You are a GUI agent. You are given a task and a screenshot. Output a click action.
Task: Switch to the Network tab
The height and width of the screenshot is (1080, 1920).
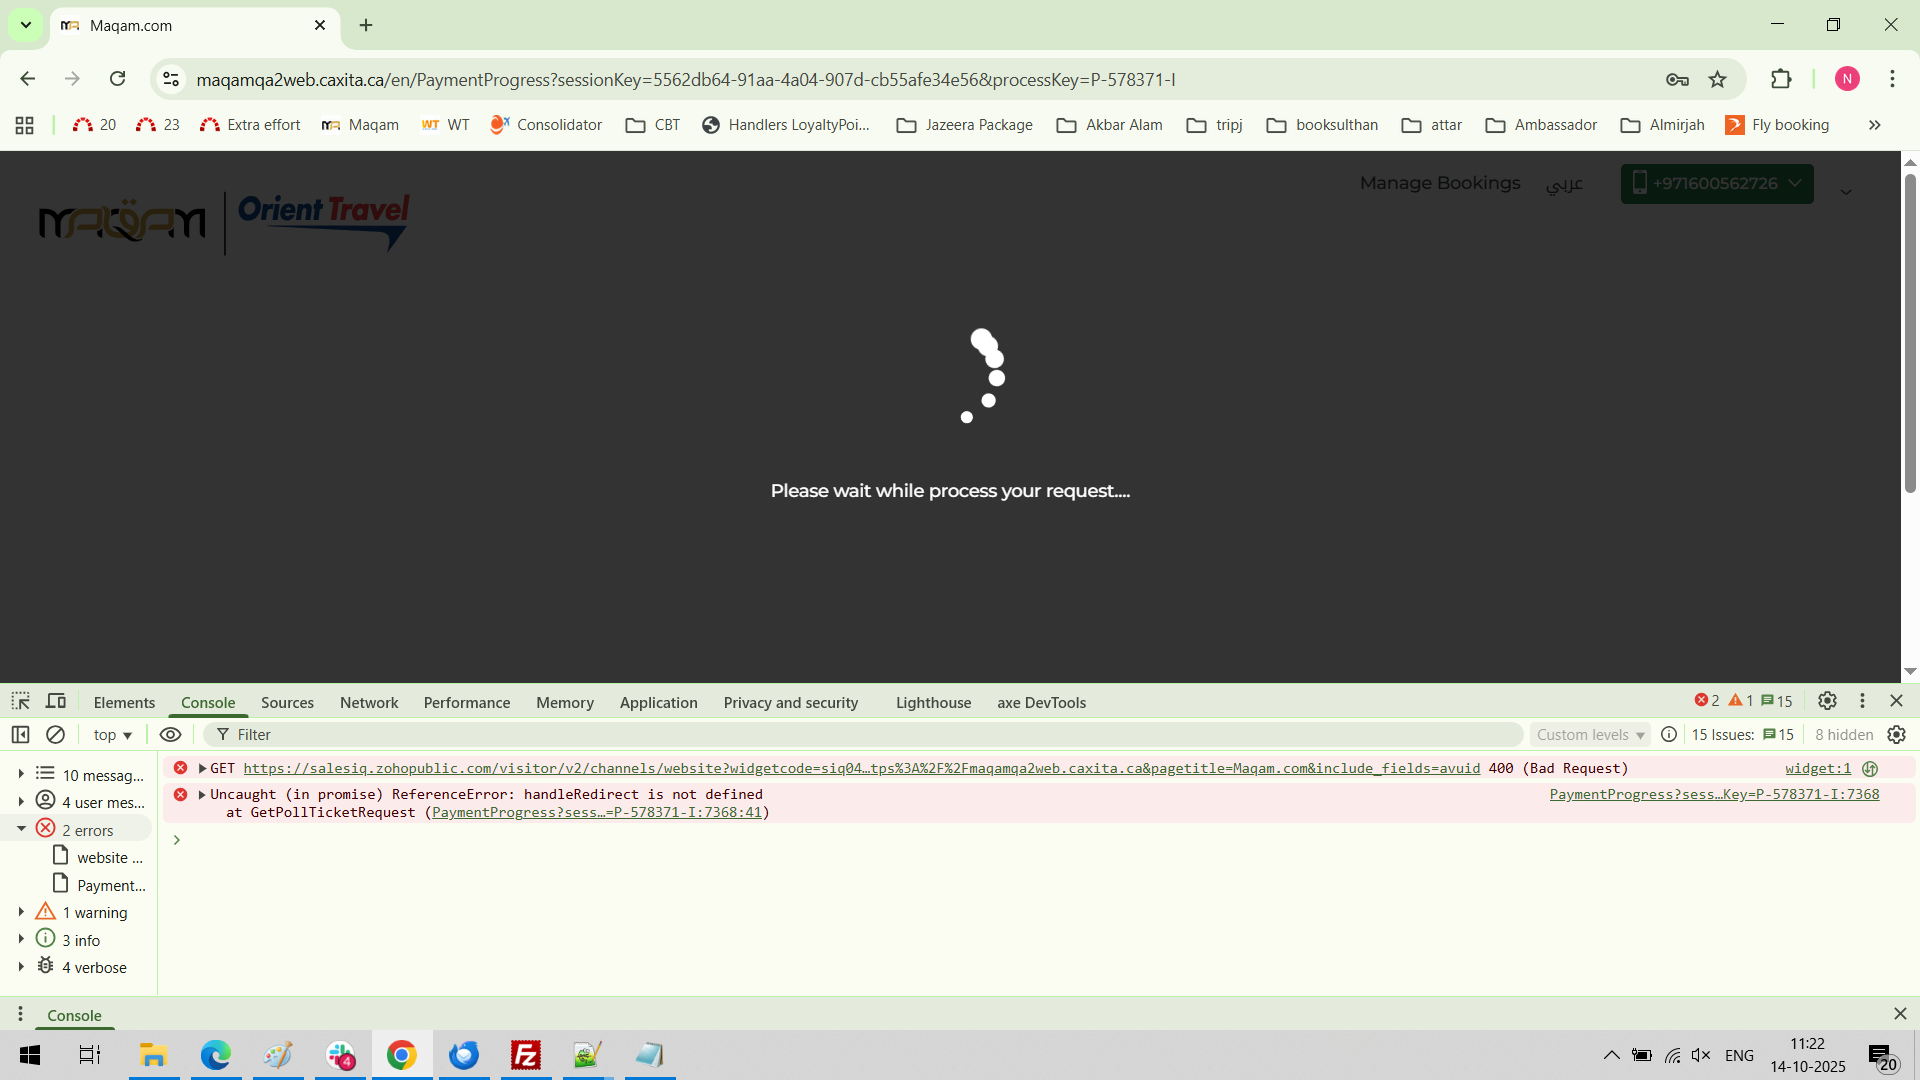(x=369, y=702)
